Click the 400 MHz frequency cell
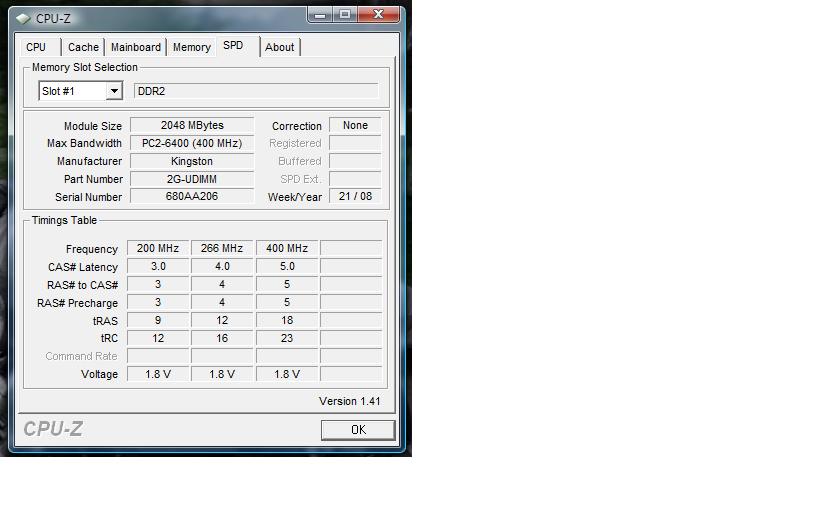 (287, 249)
